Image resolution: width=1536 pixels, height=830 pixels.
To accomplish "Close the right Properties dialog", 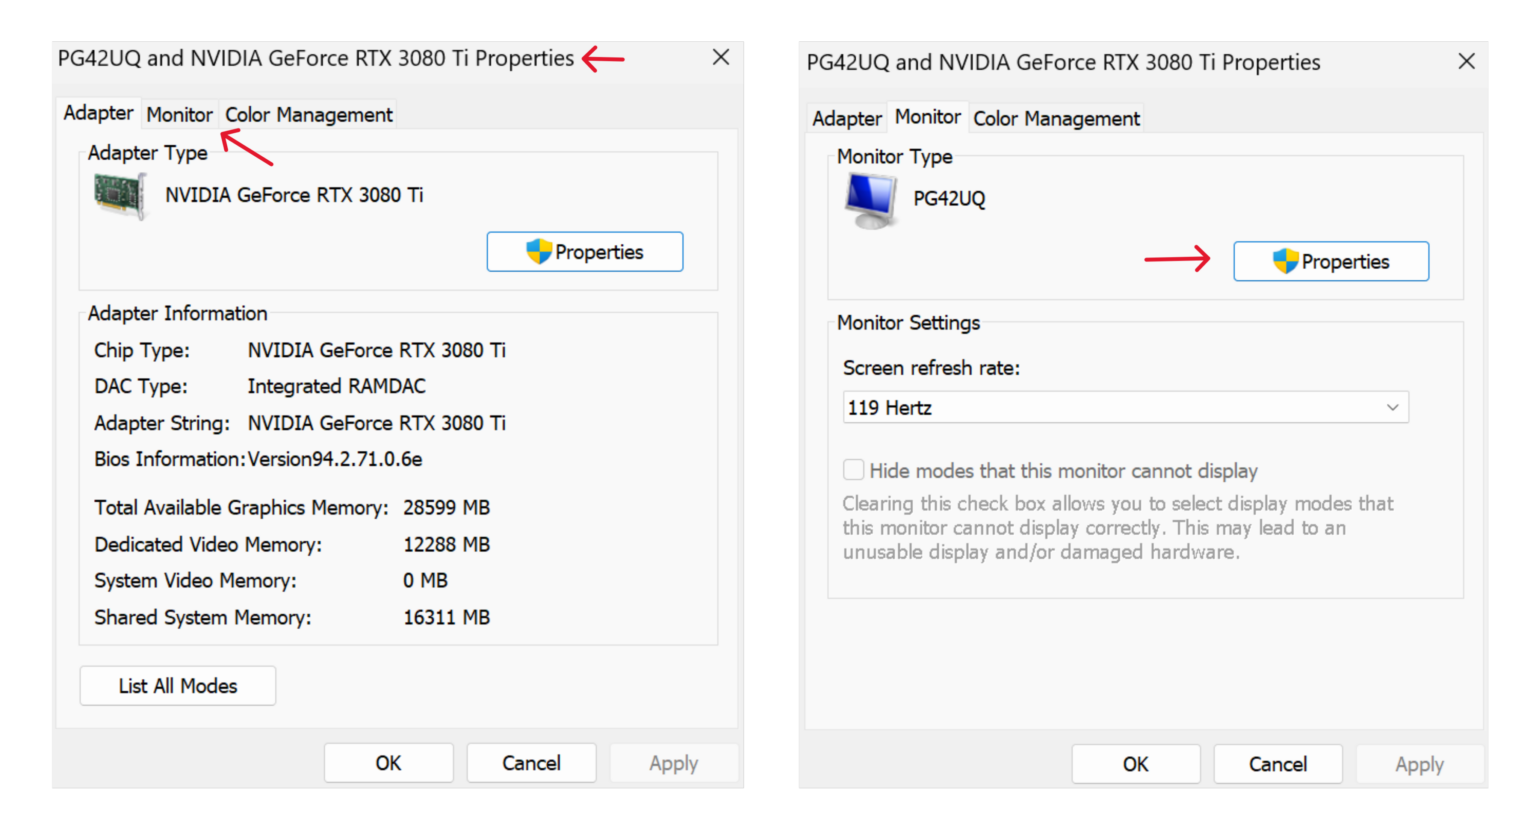I will pyautogui.click(x=1466, y=61).
